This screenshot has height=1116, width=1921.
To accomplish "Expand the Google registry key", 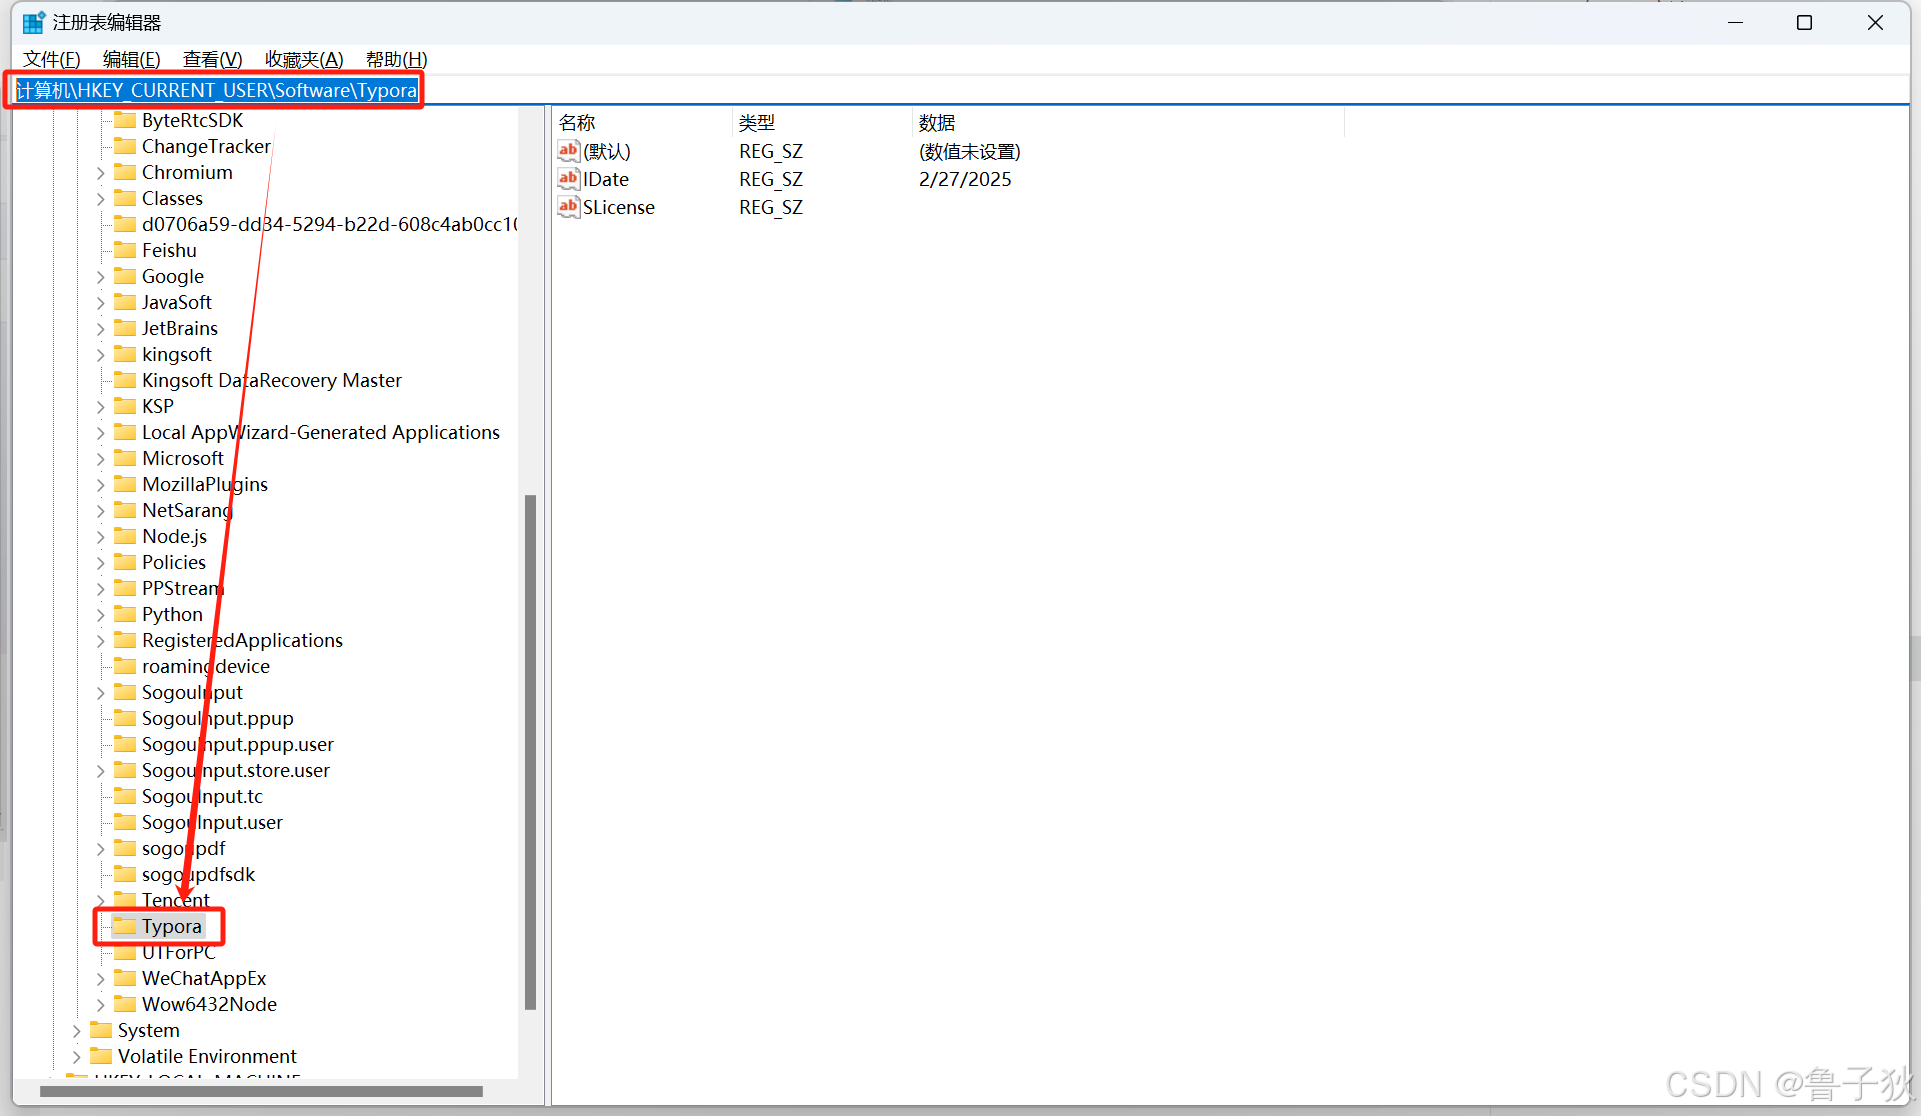I will pyautogui.click(x=100, y=277).
